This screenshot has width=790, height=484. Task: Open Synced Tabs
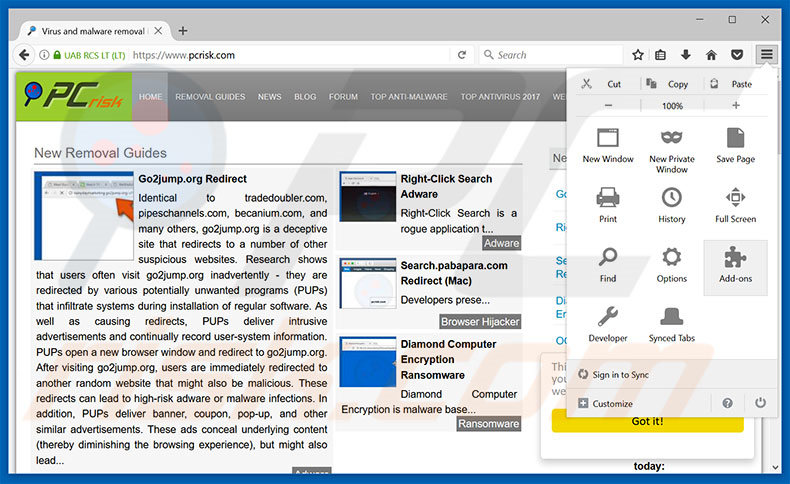click(x=672, y=324)
